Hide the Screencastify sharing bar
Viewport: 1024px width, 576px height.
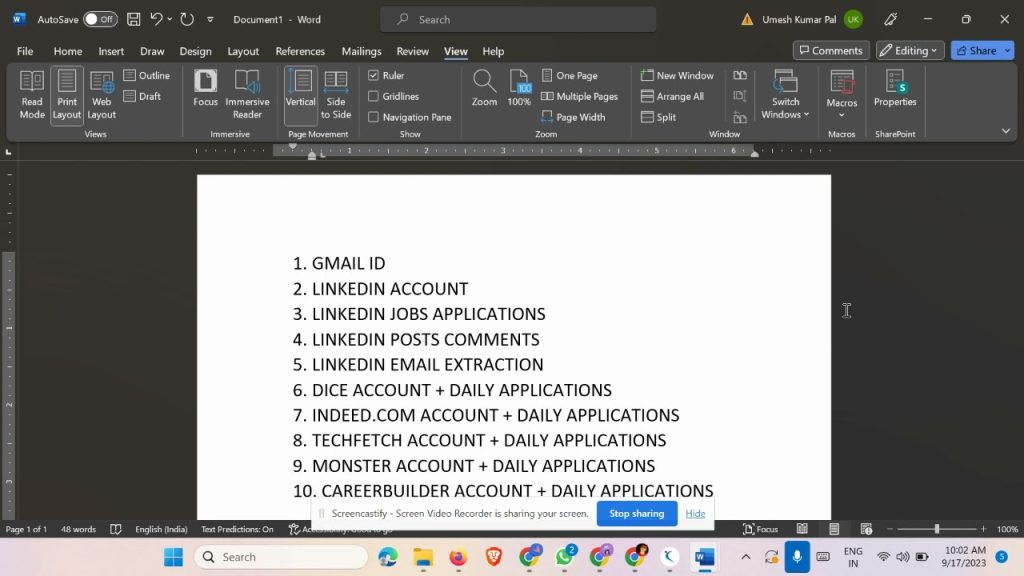pos(695,513)
